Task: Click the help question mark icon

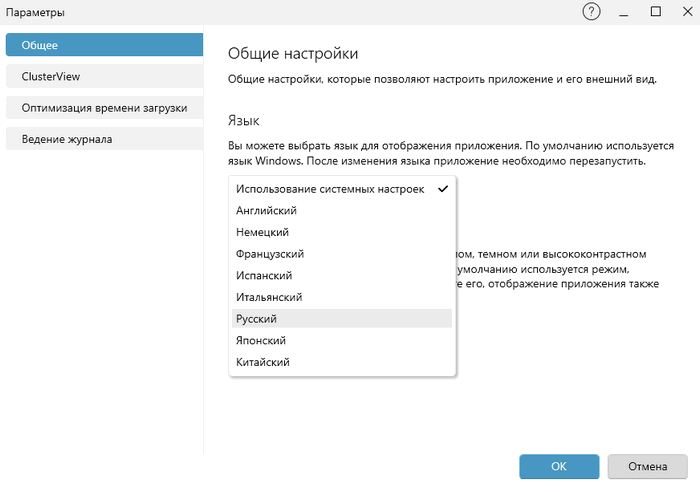Action: (592, 12)
